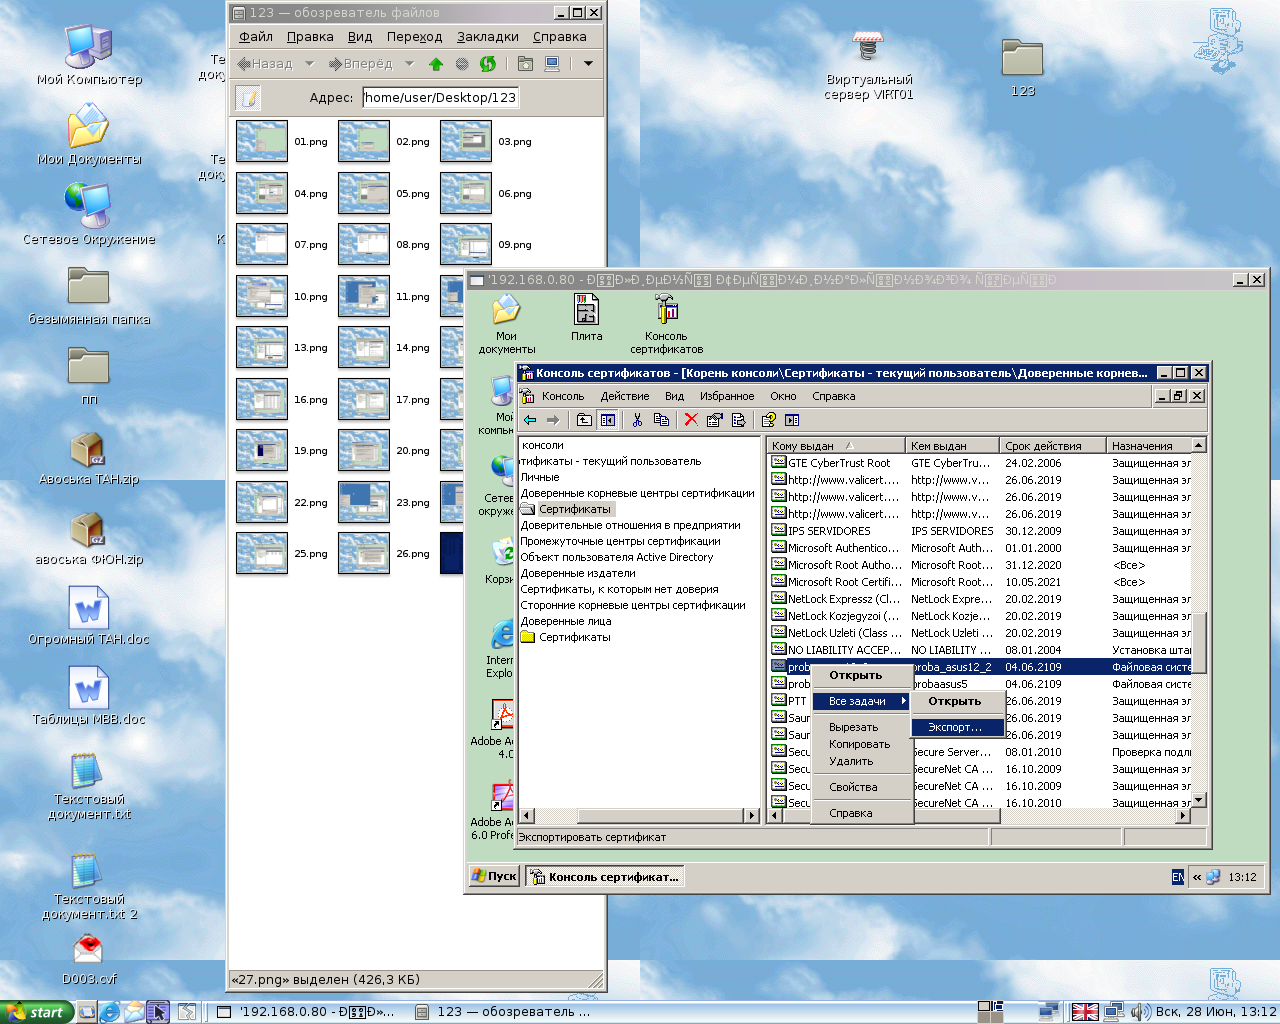
Task: Open the Вперёд history dropdown arrow
Action: 409,64
